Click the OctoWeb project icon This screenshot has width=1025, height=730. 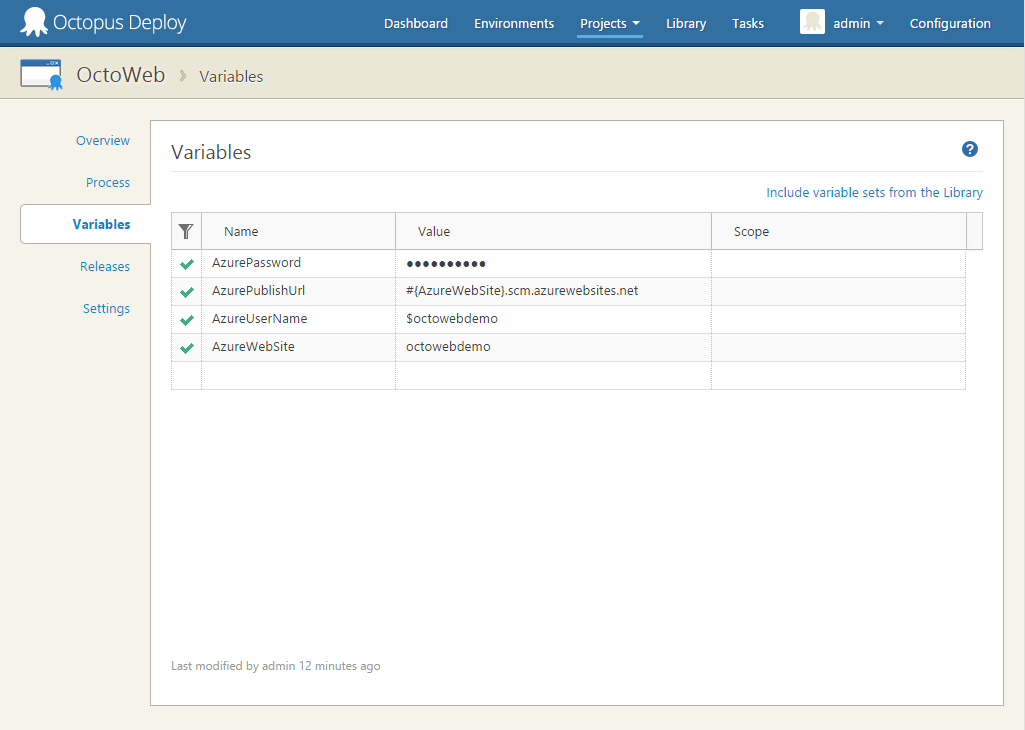tap(41, 75)
